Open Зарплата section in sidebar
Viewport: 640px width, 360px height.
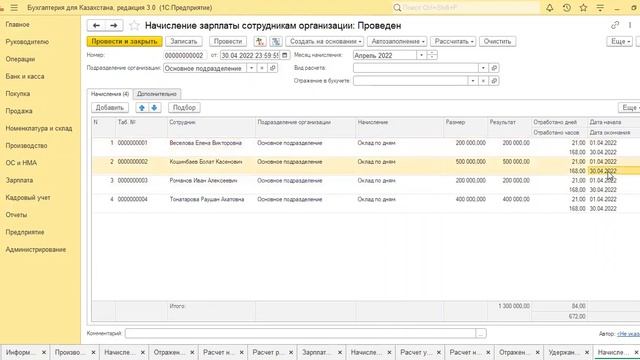(19, 180)
